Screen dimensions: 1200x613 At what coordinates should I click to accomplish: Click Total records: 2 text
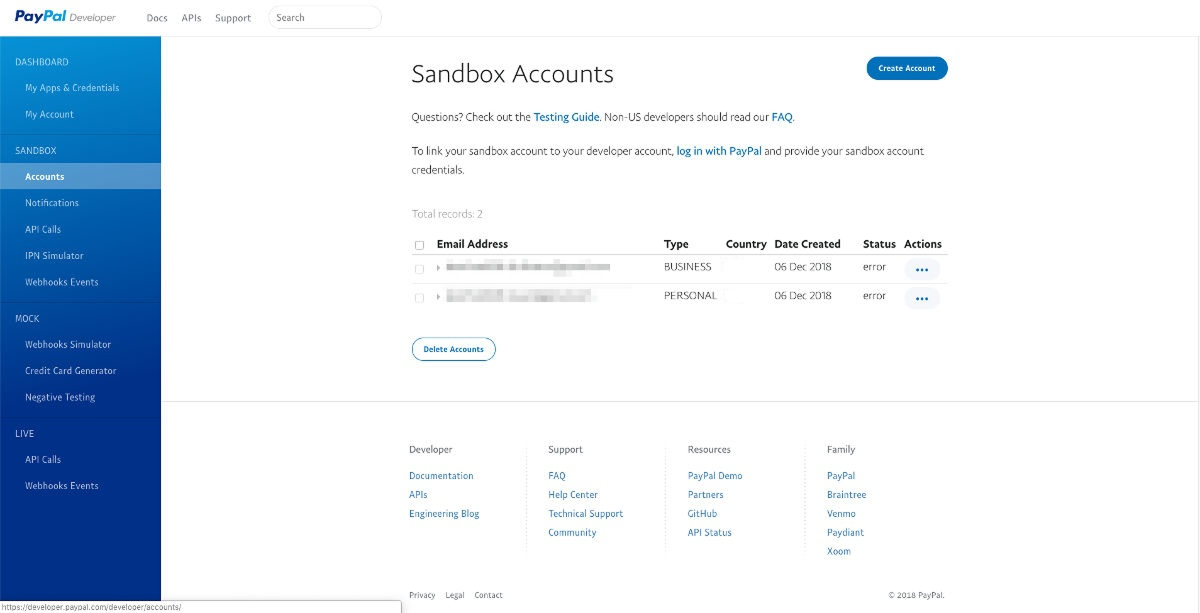pos(447,214)
